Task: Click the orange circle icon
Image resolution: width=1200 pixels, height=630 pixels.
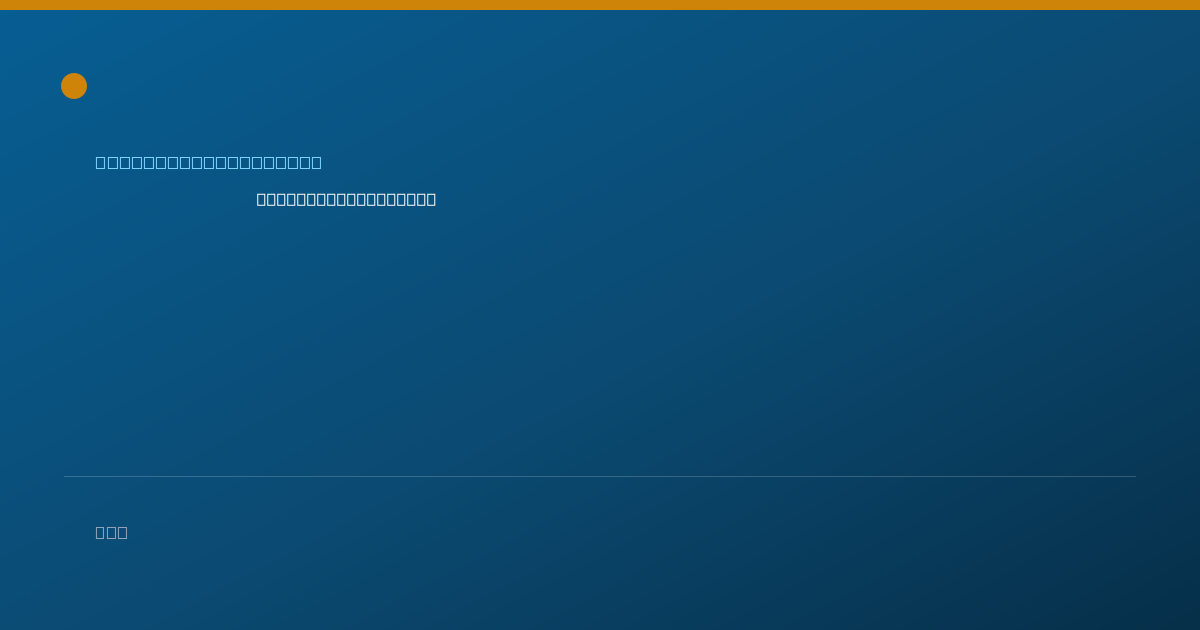Action: [74, 86]
